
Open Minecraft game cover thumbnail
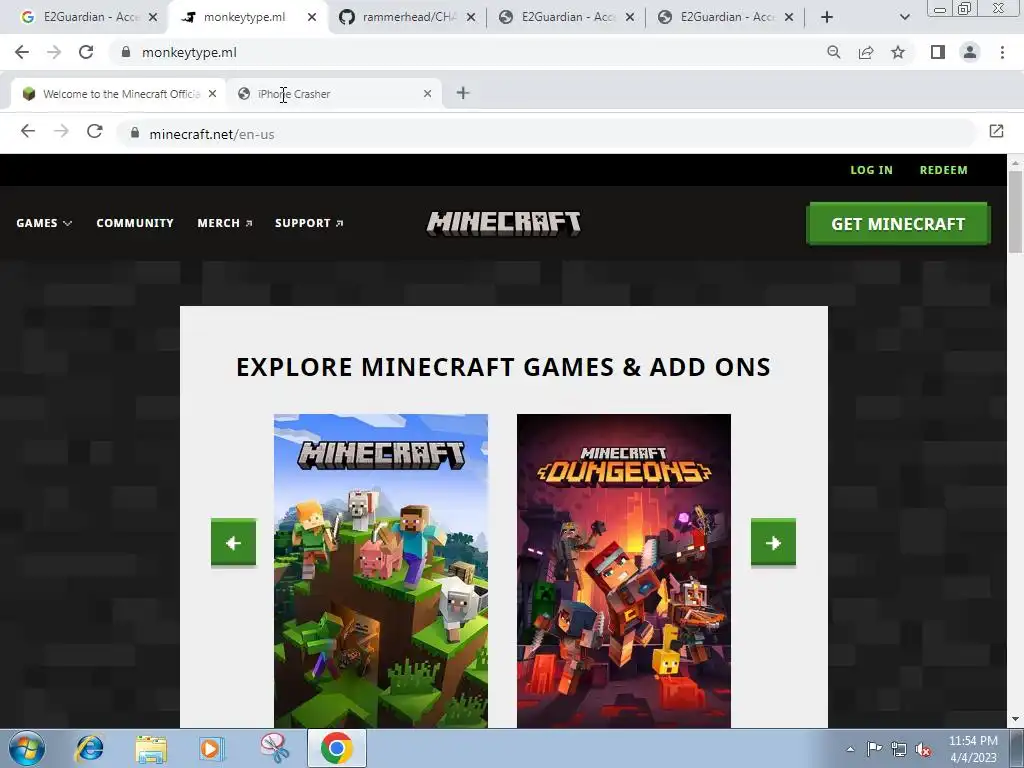tap(381, 571)
